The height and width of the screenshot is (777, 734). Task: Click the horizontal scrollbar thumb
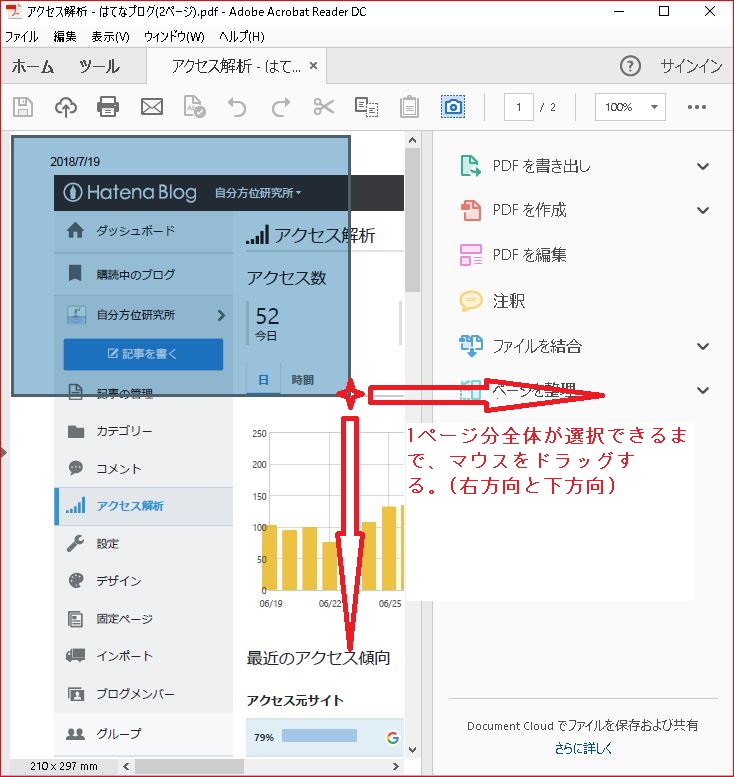coord(189,766)
